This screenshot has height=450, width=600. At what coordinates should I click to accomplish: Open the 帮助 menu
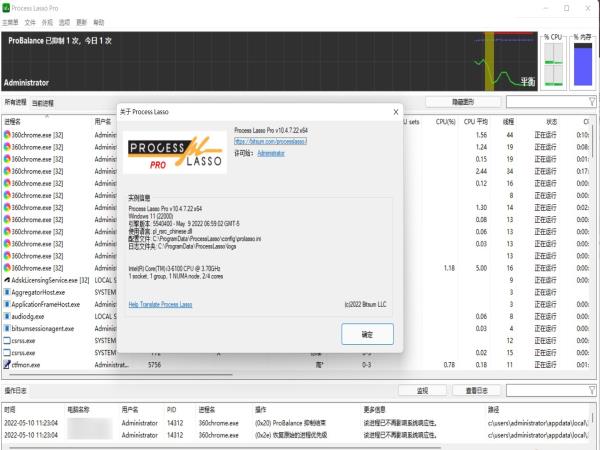[x=99, y=22]
